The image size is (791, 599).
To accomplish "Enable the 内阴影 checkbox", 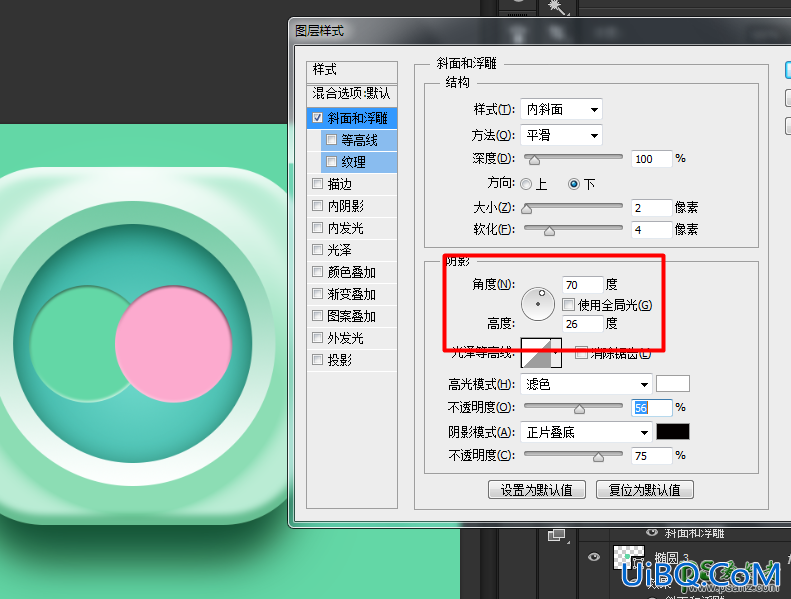I will click(x=317, y=205).
